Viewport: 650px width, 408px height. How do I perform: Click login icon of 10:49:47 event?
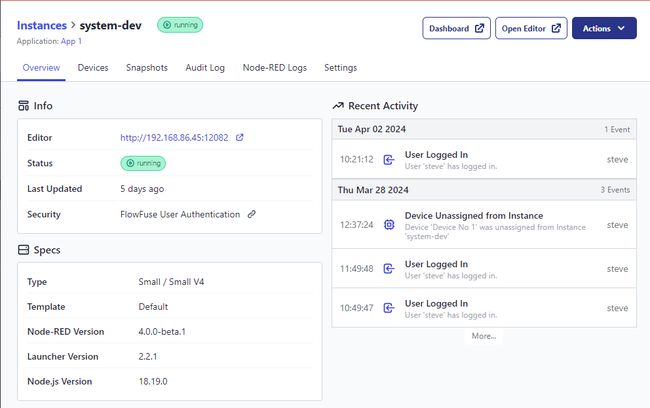tap(389, 308)
